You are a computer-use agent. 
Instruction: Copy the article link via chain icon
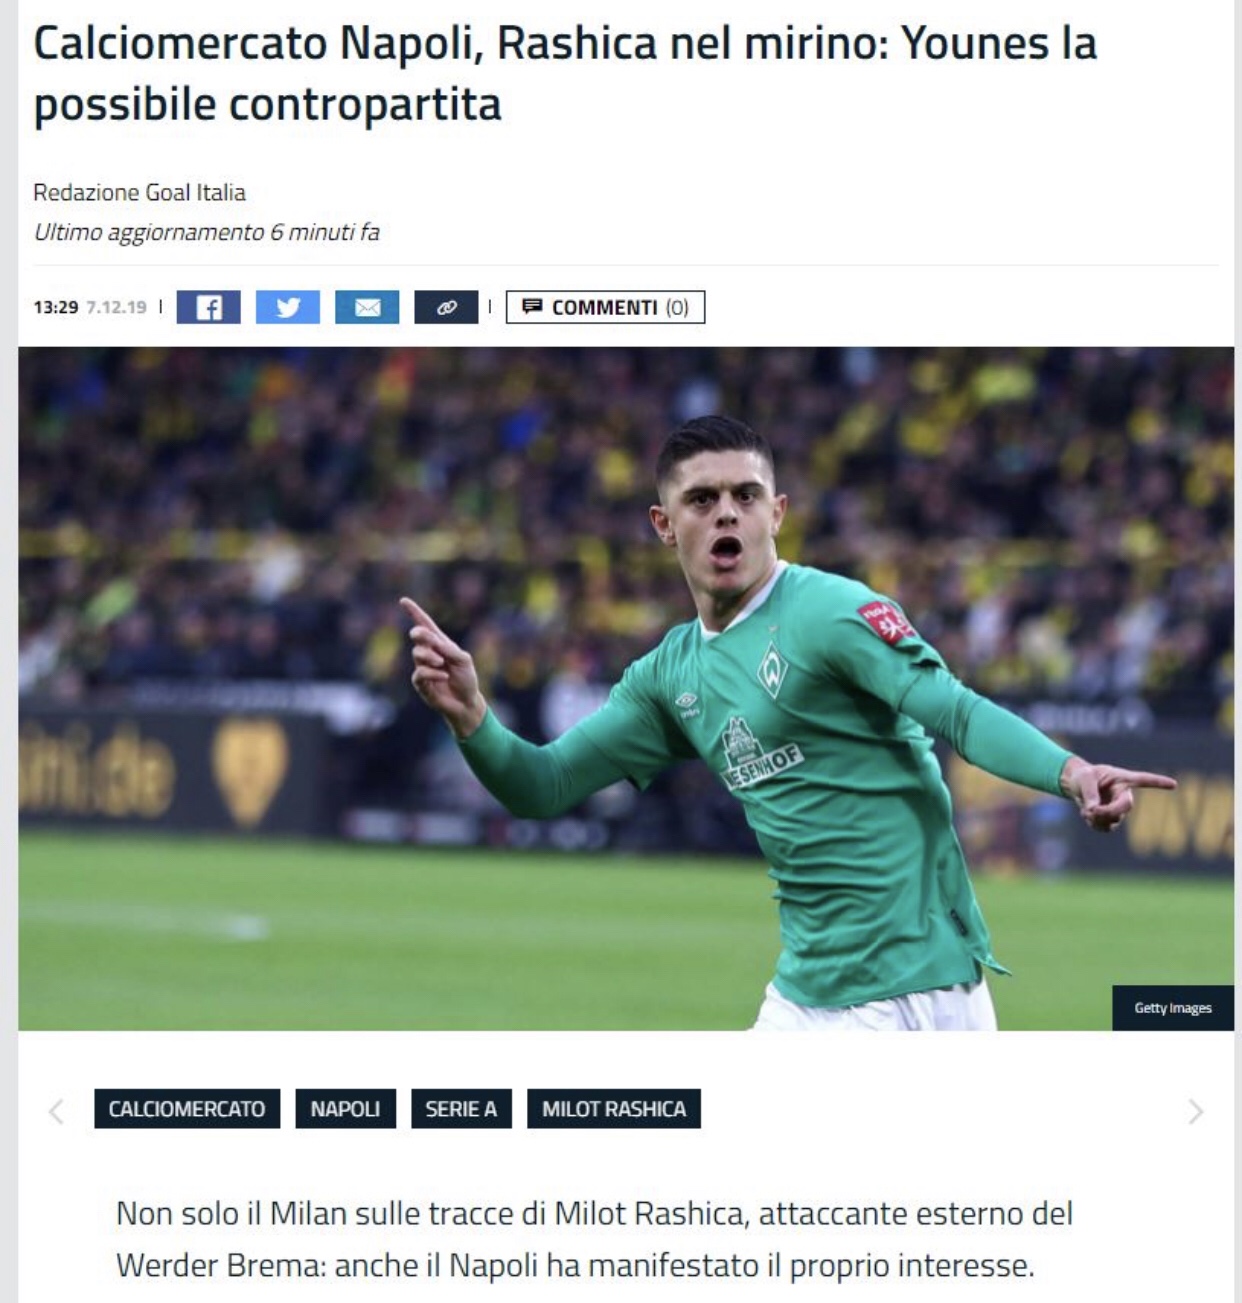446,307
